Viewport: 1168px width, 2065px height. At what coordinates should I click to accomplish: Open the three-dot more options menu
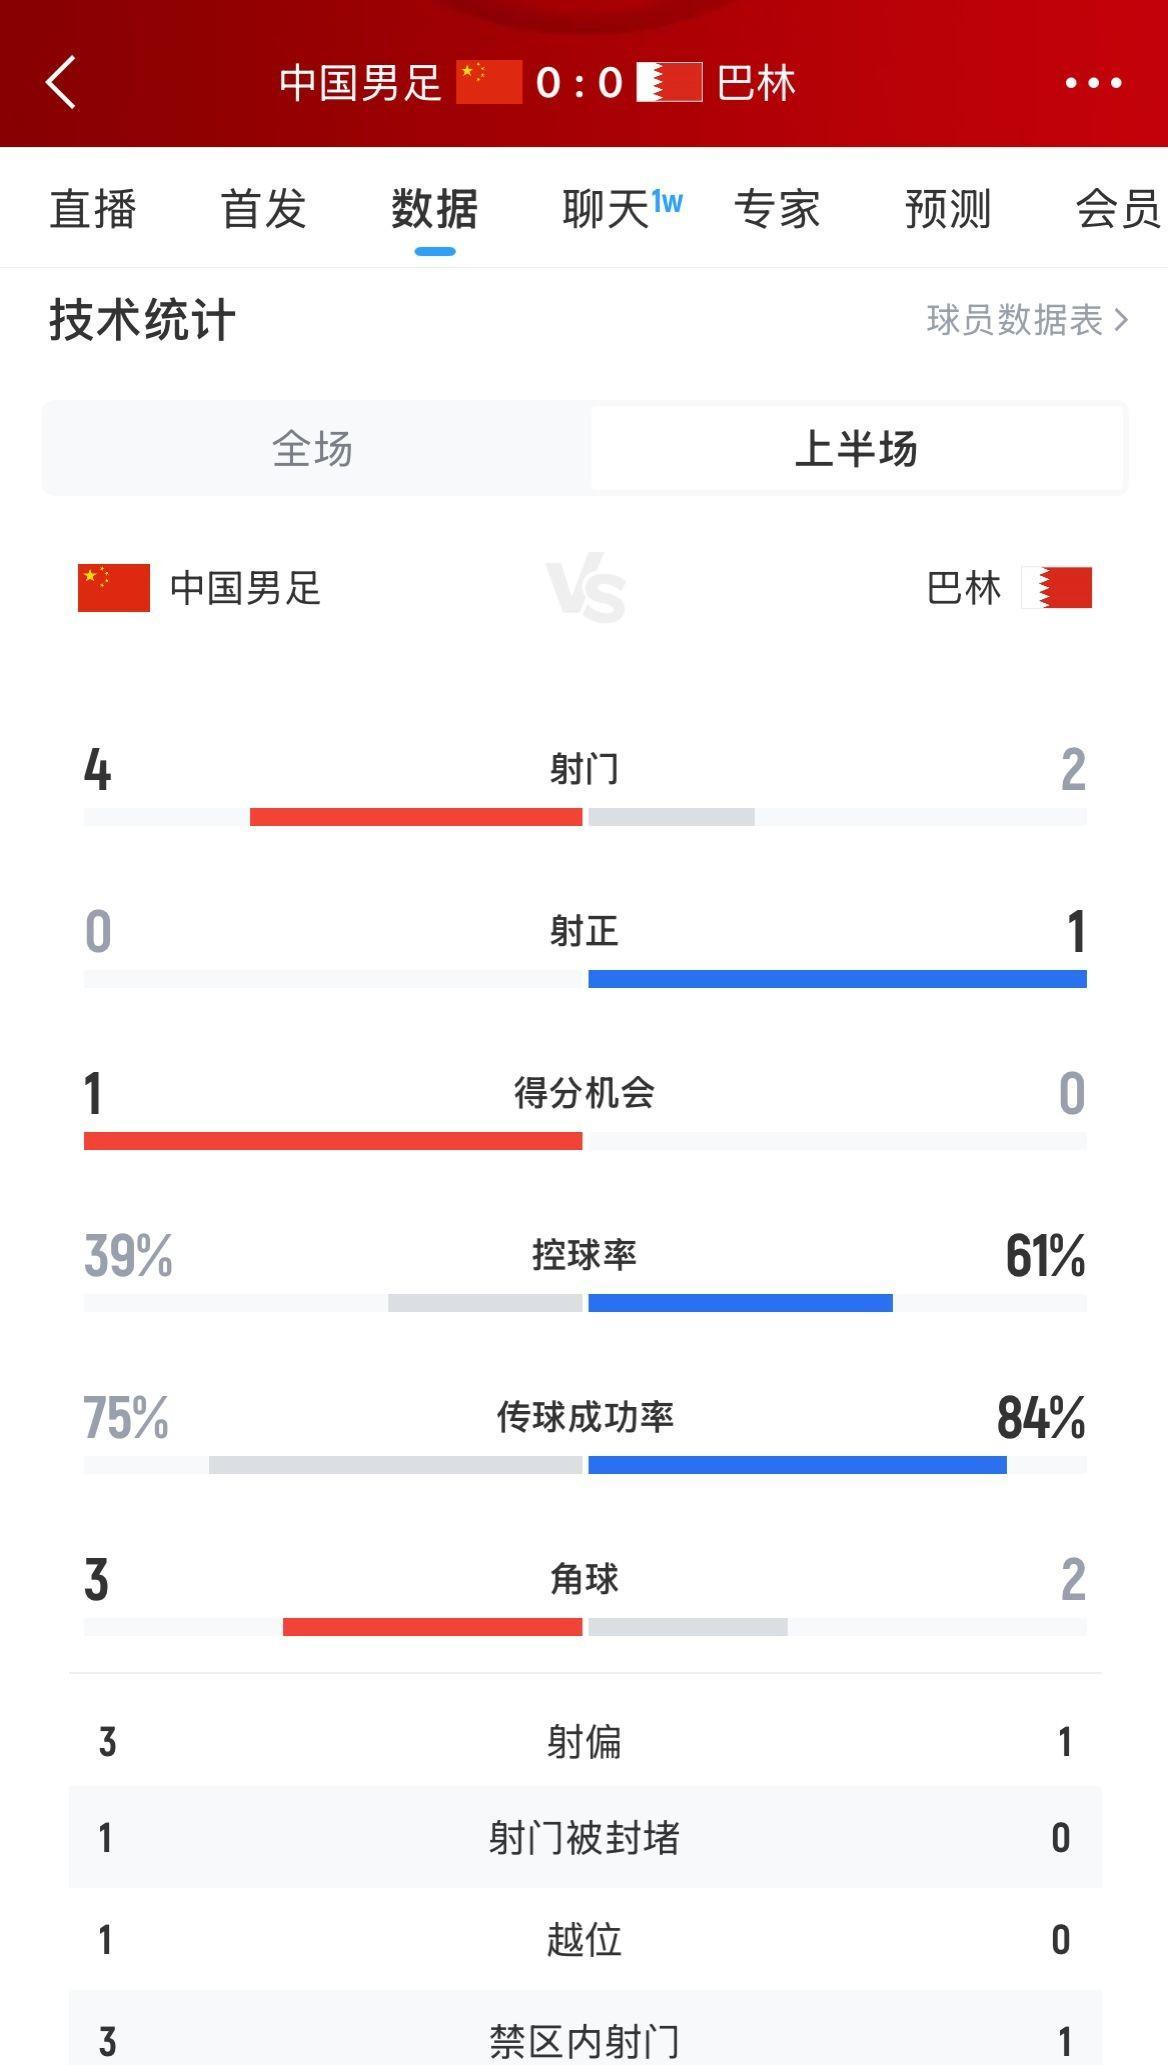point(1093,83)
